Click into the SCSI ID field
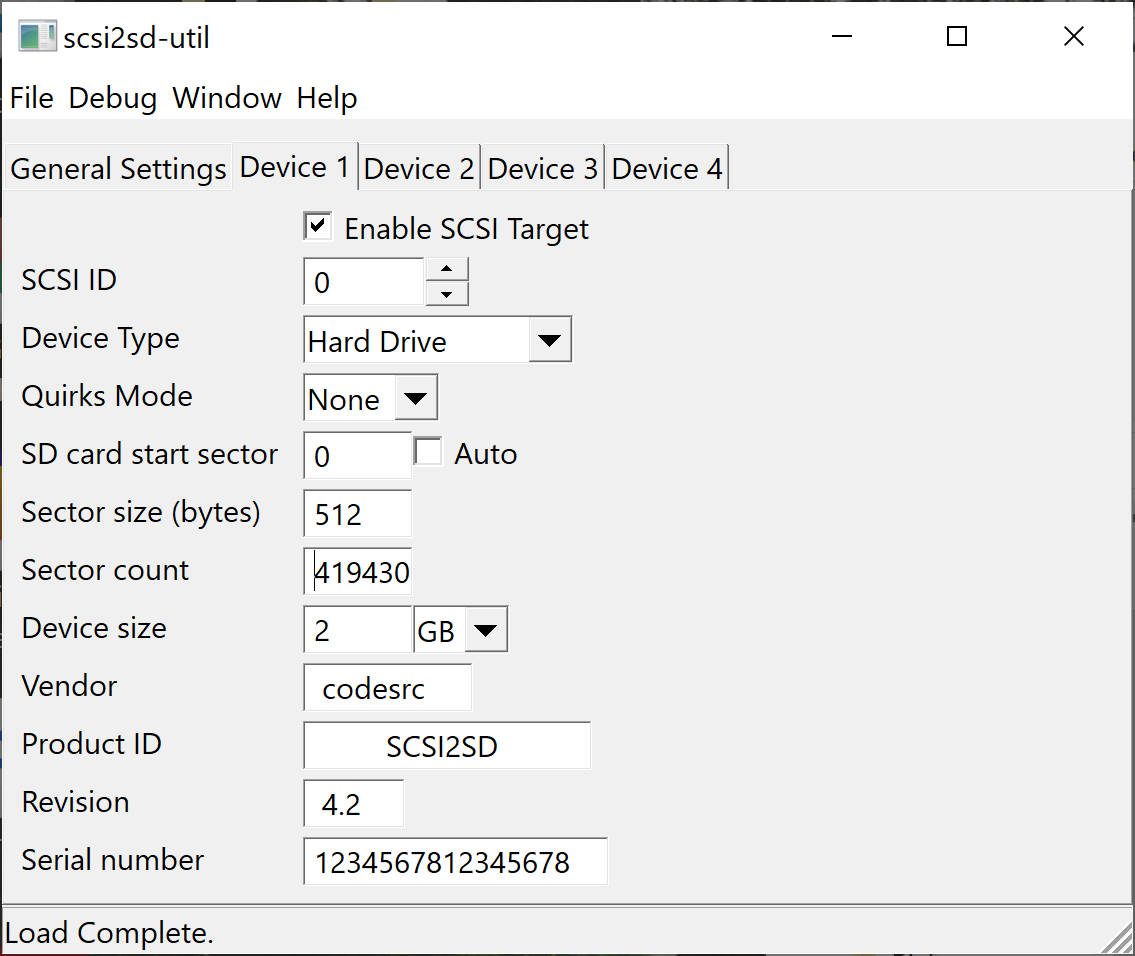1135x956 pixels. coord(364,282)
